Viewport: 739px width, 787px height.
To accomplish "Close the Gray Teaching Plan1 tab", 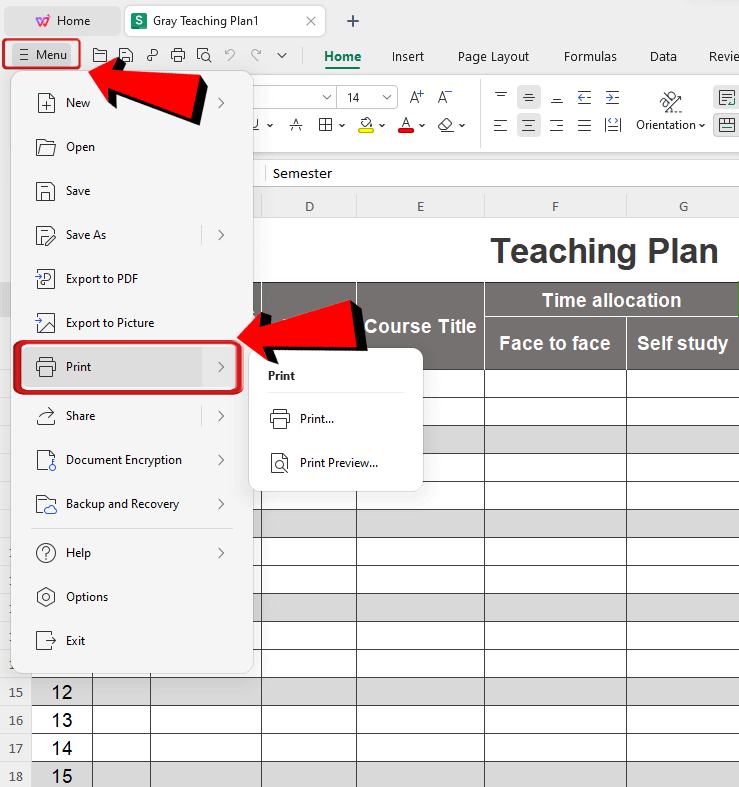I will (311, 21).
